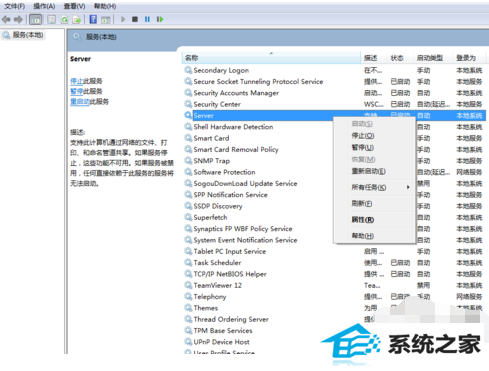Click the forward arrow toolbar icon
The width and height of the screenshot is (489, 371).
pyautogui.click(x=18, y=20)
